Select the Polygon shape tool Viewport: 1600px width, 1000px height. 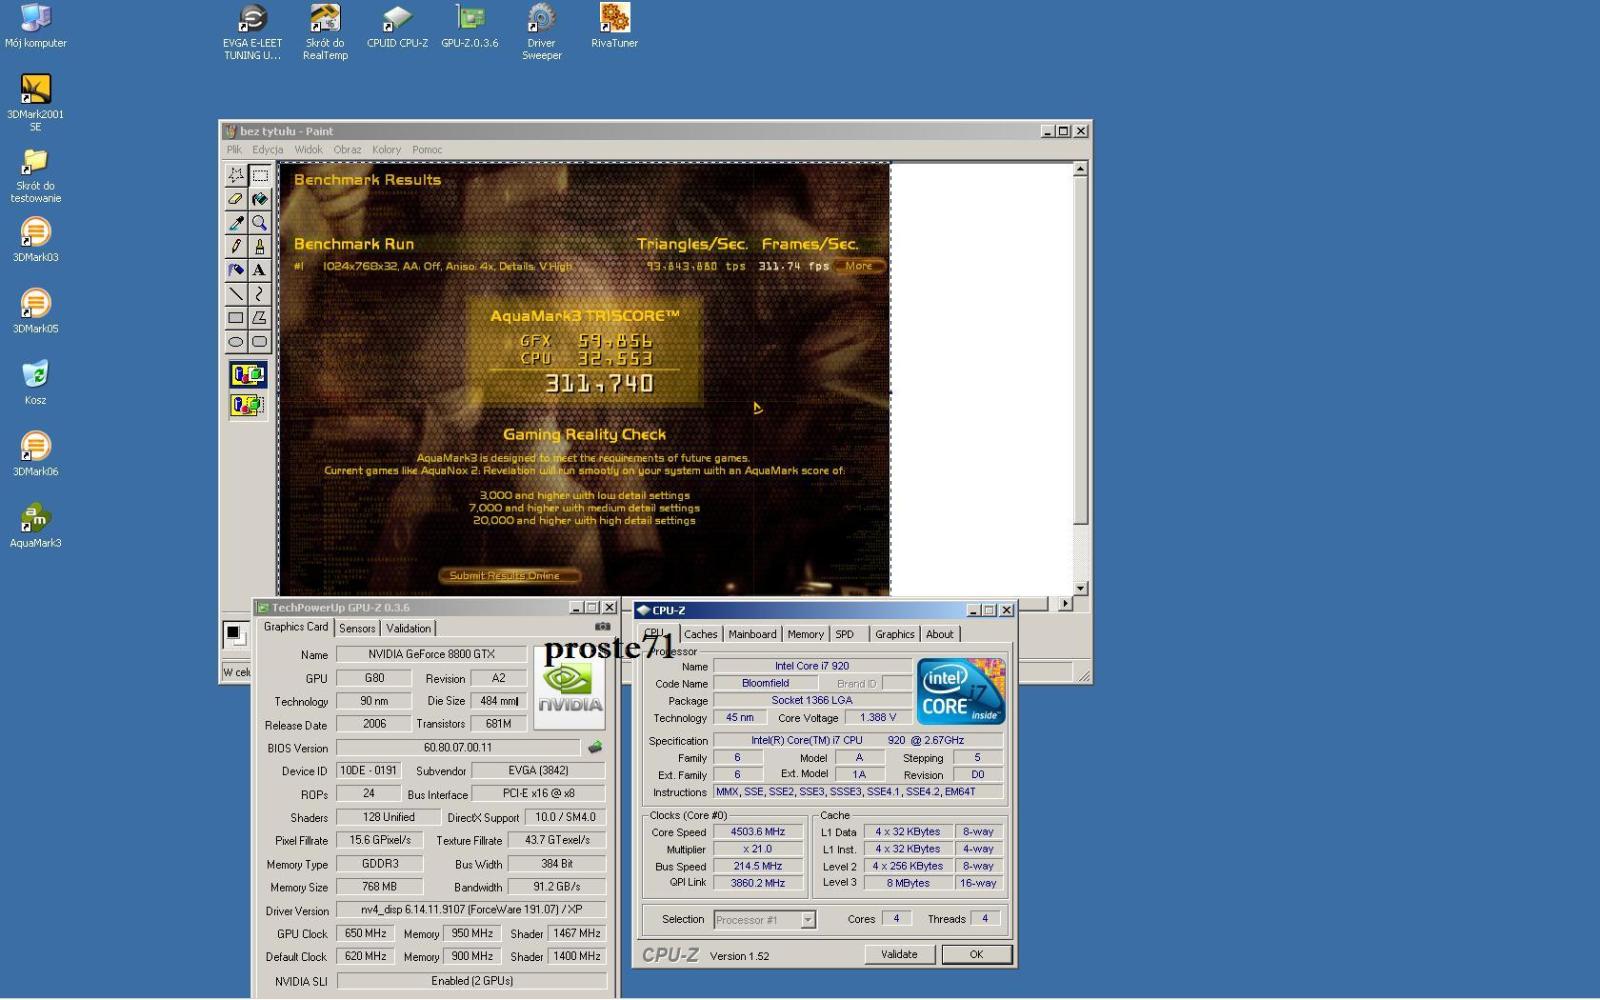pyautogui.click(x=260, y=318)
